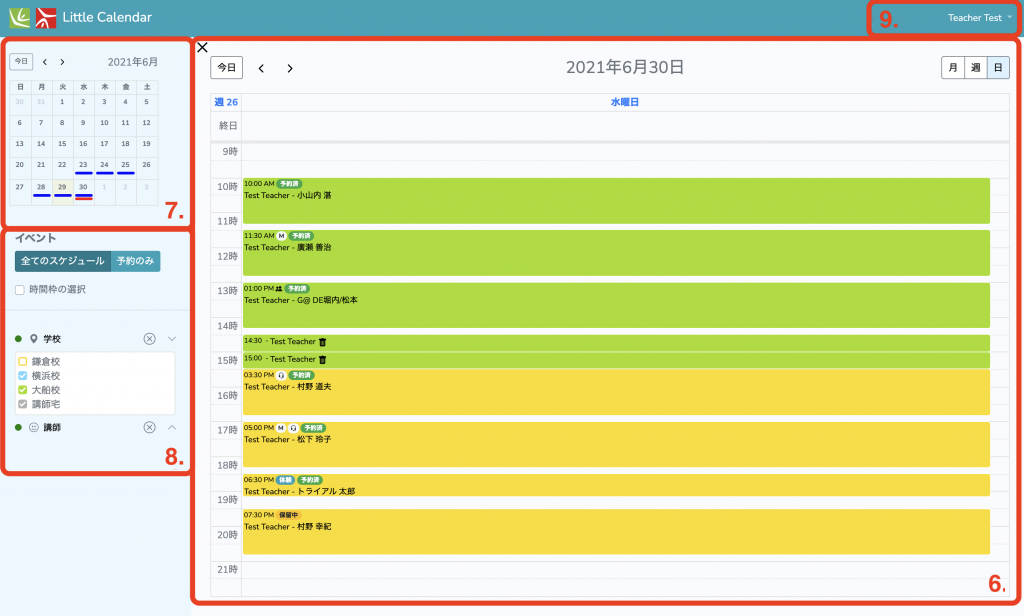Clear the 学校 filter with its X icon
The image size is (1024, 616).
pyautogui.click(x=150, y=339)
